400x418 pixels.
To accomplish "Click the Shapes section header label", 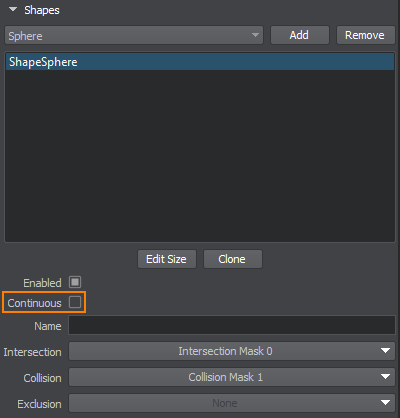I will pos(42,10).
